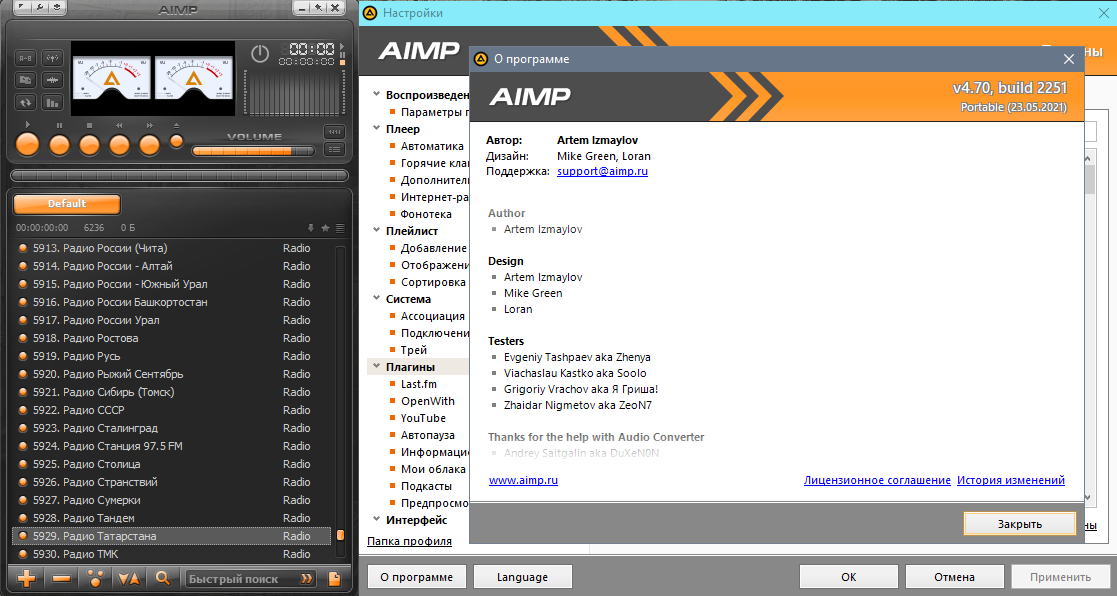Click the support@aimp.ru email link
Screen dimensions: 1117x596
[x=602, y=171]
